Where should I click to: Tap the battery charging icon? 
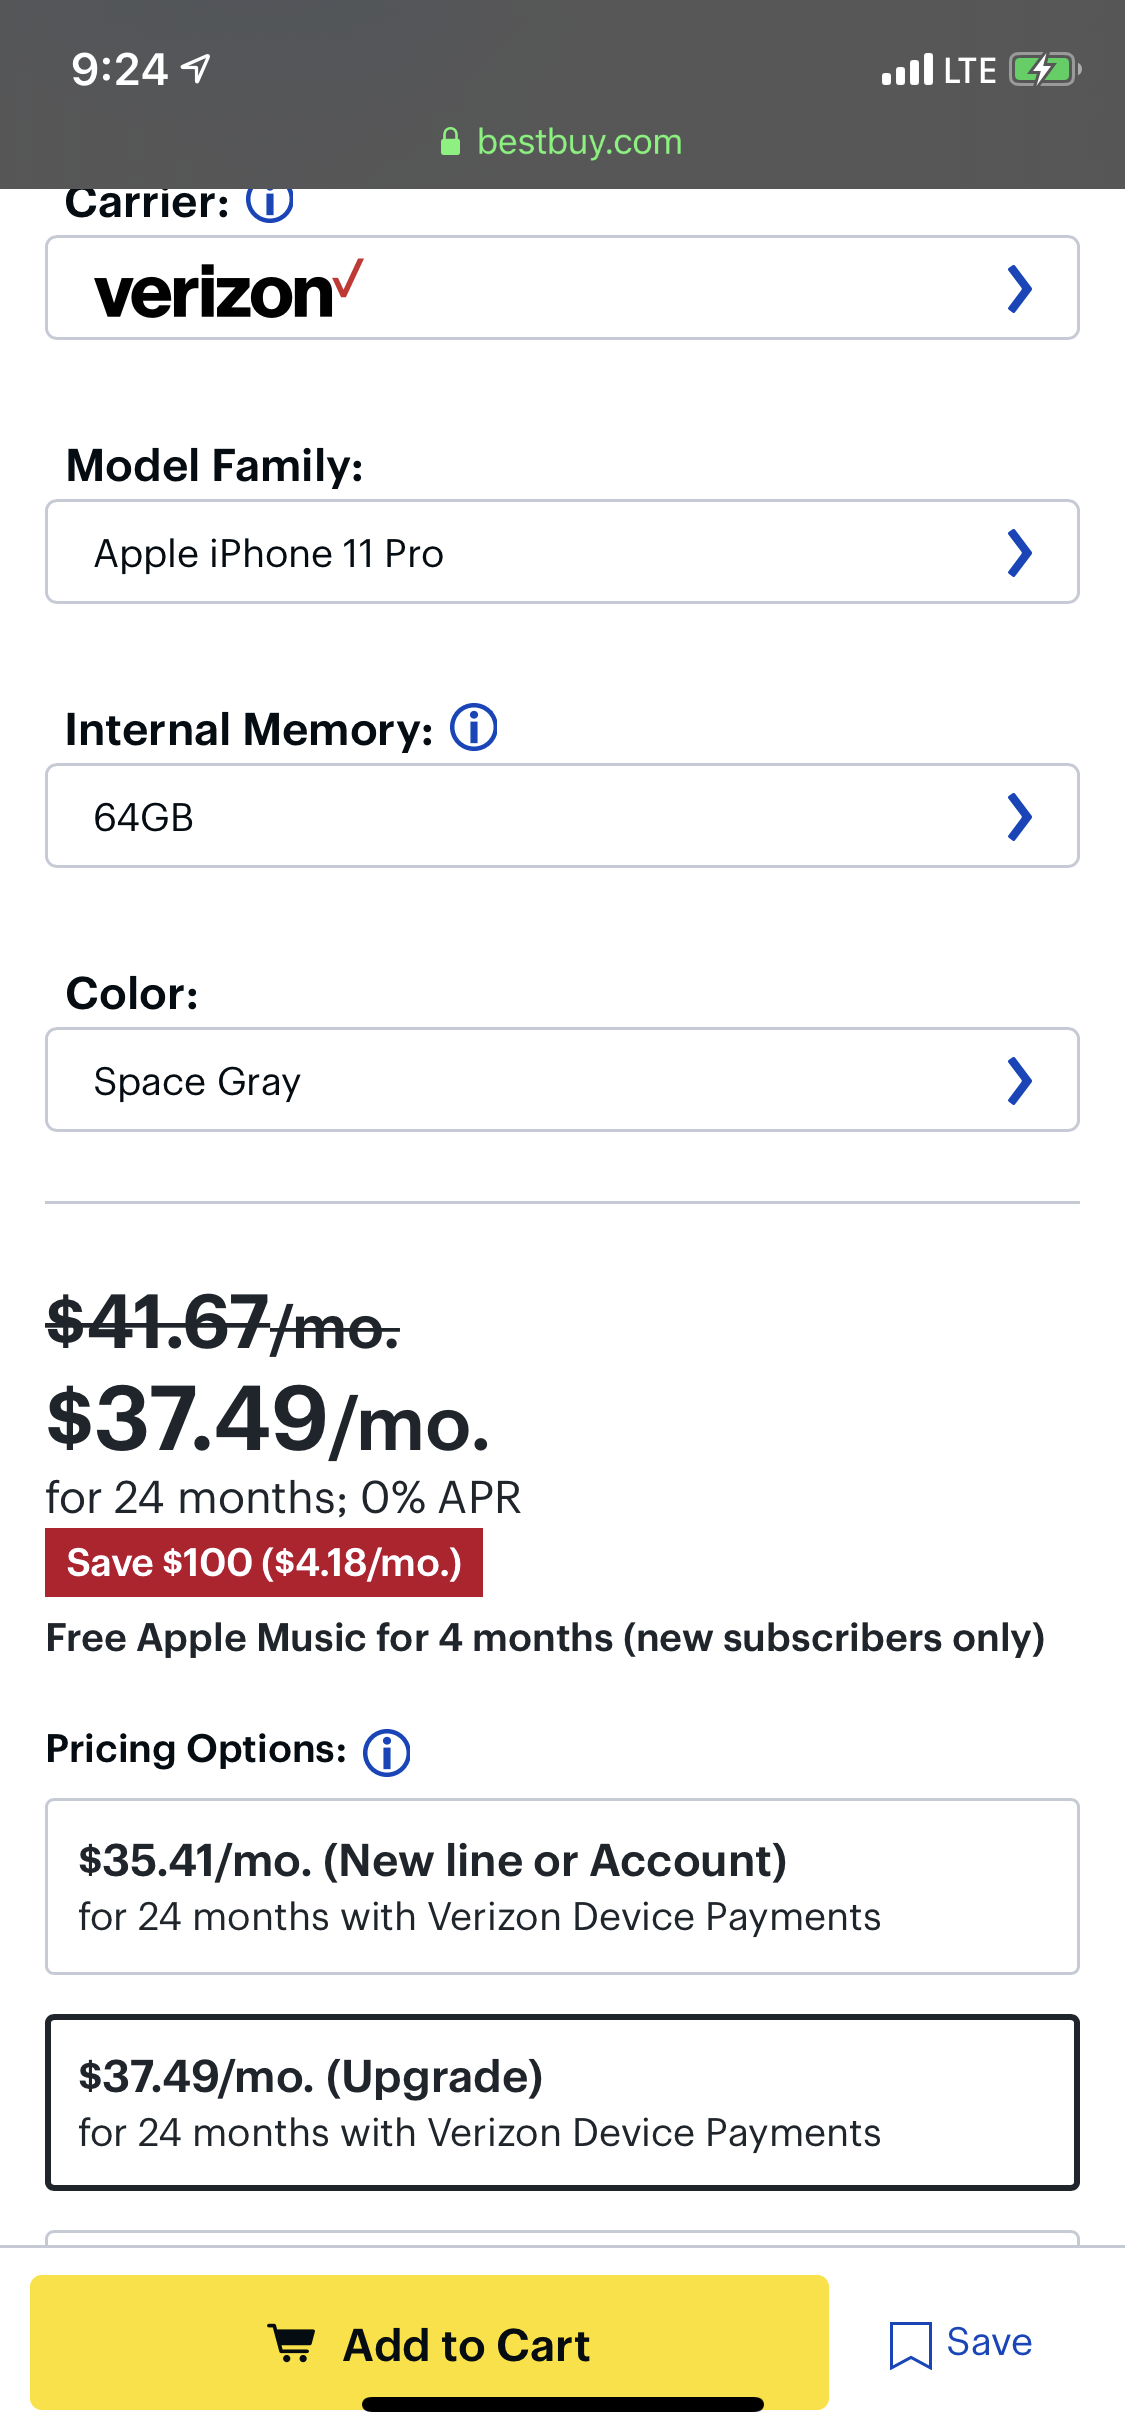[1044, 70]
